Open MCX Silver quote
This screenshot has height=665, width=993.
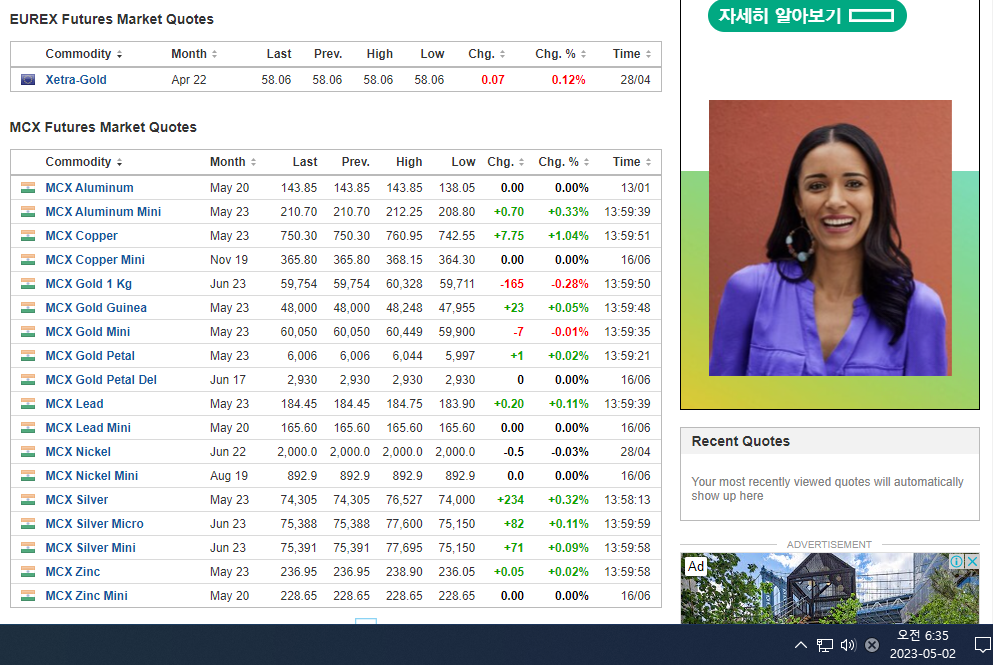pos(77,501)
